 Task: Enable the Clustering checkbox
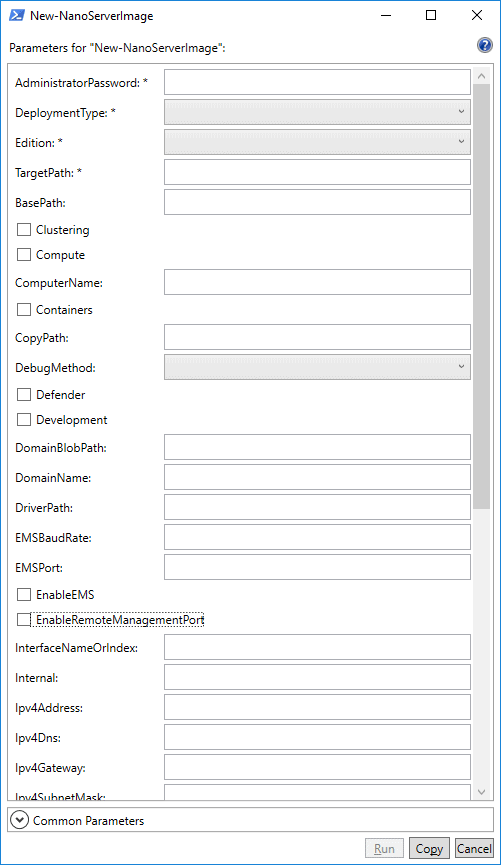coord(24,229)
